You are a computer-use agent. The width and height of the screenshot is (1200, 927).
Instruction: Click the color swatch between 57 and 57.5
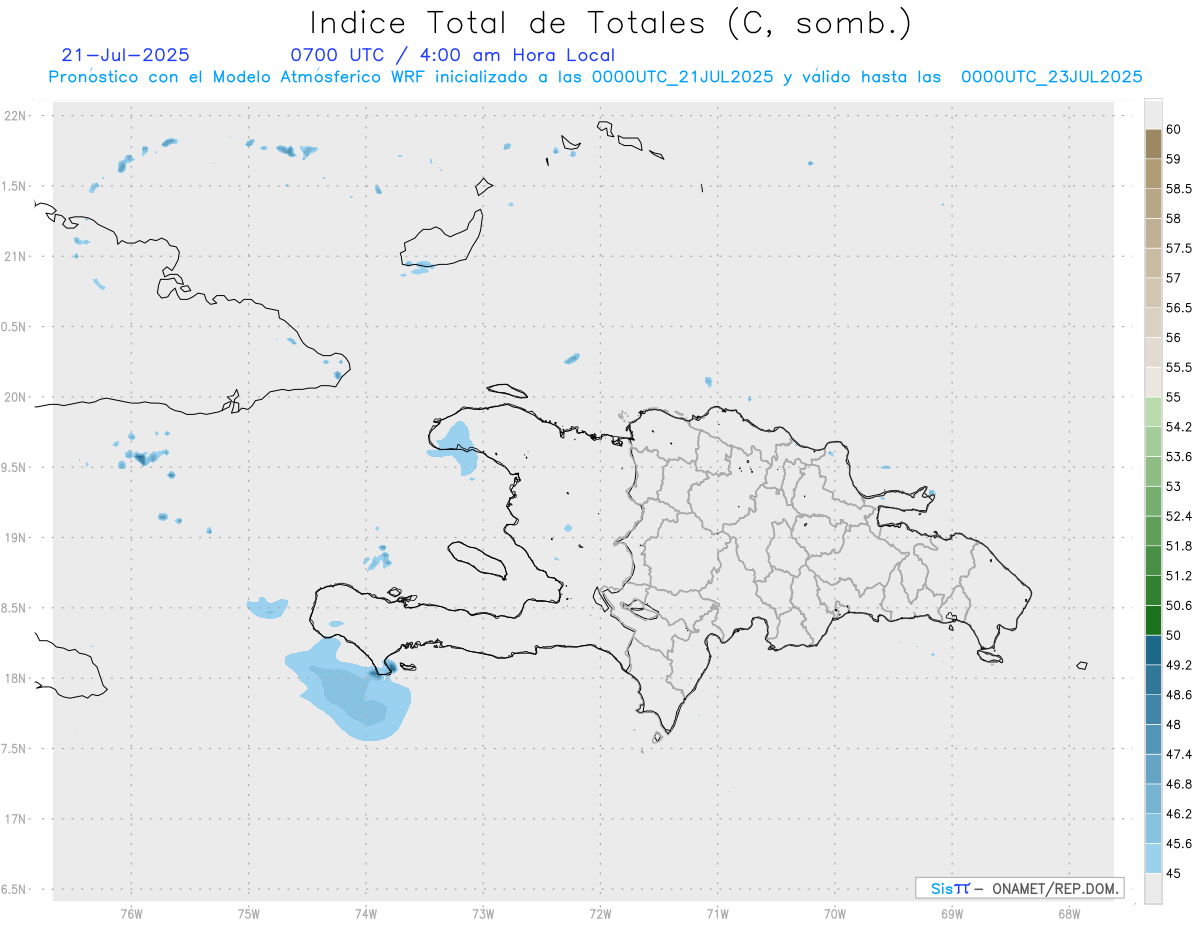pyautogui.click(x=1153, y=262)
